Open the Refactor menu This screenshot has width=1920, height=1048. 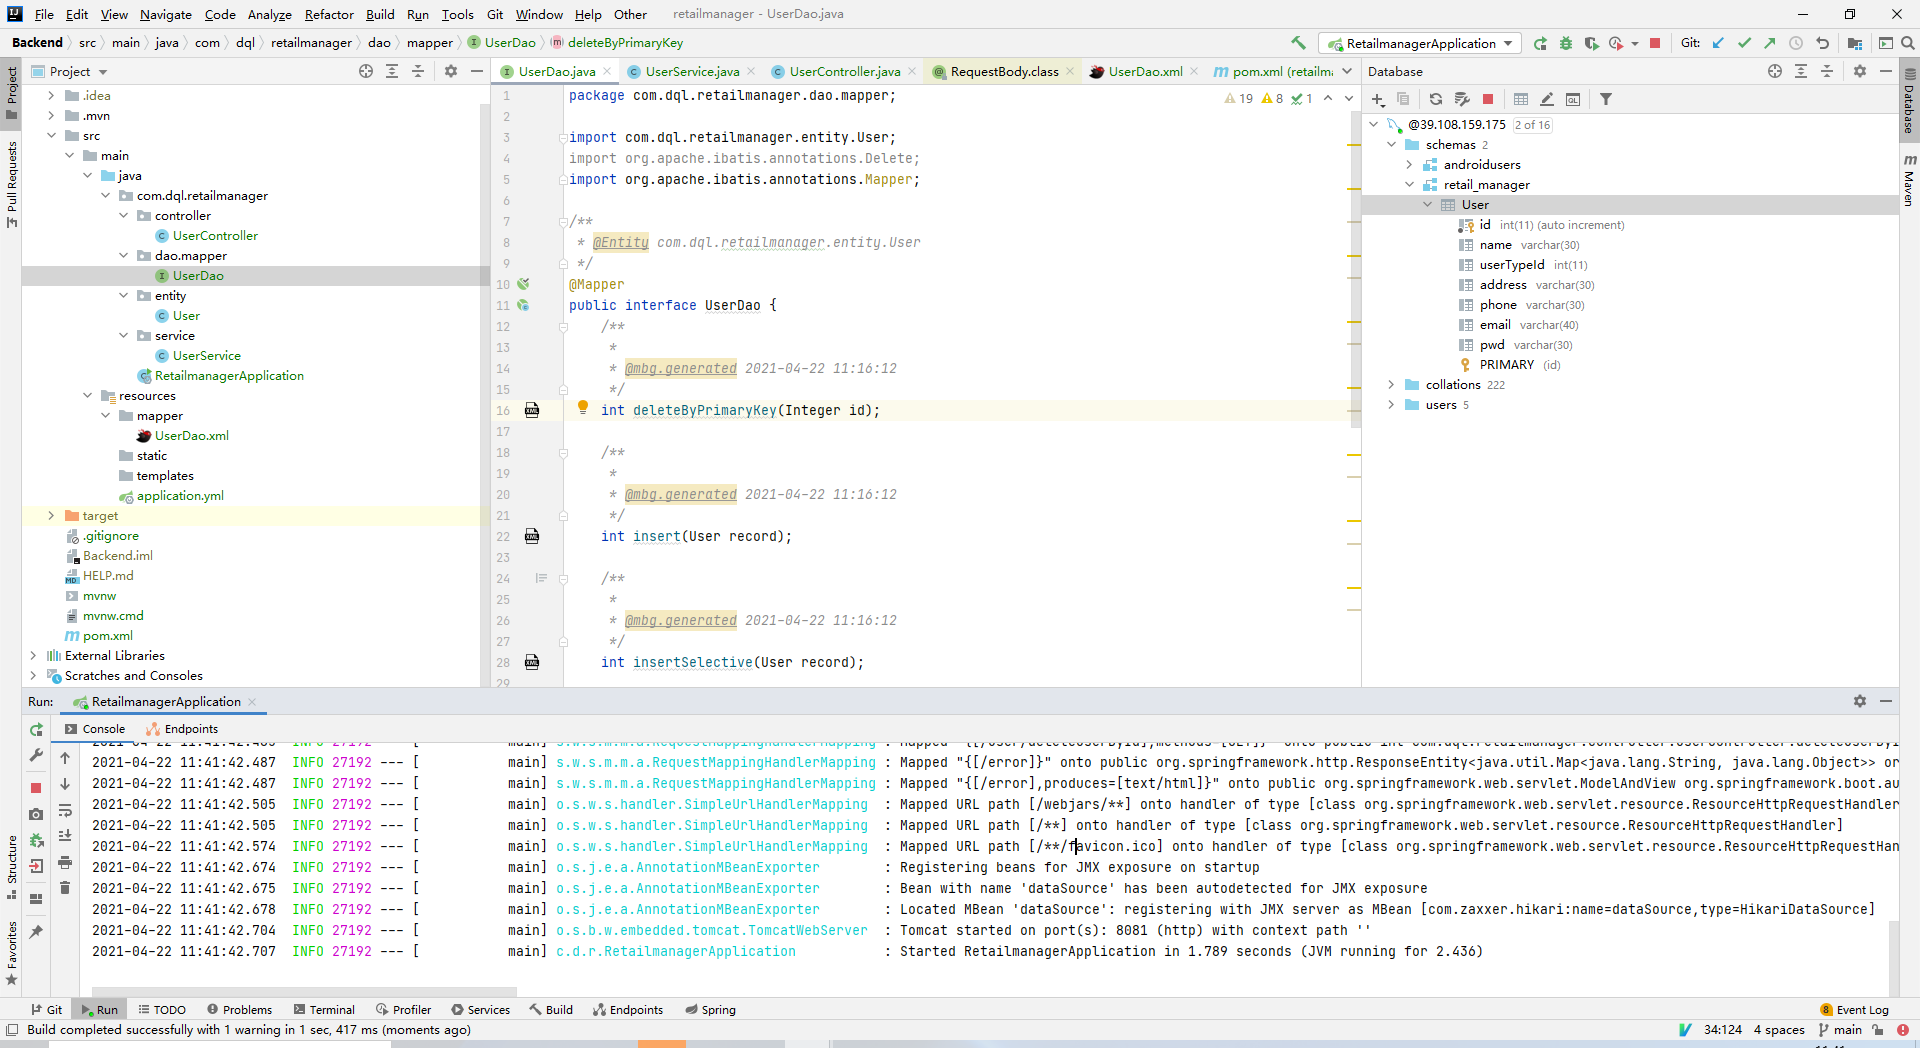click(x=329, y=14)
